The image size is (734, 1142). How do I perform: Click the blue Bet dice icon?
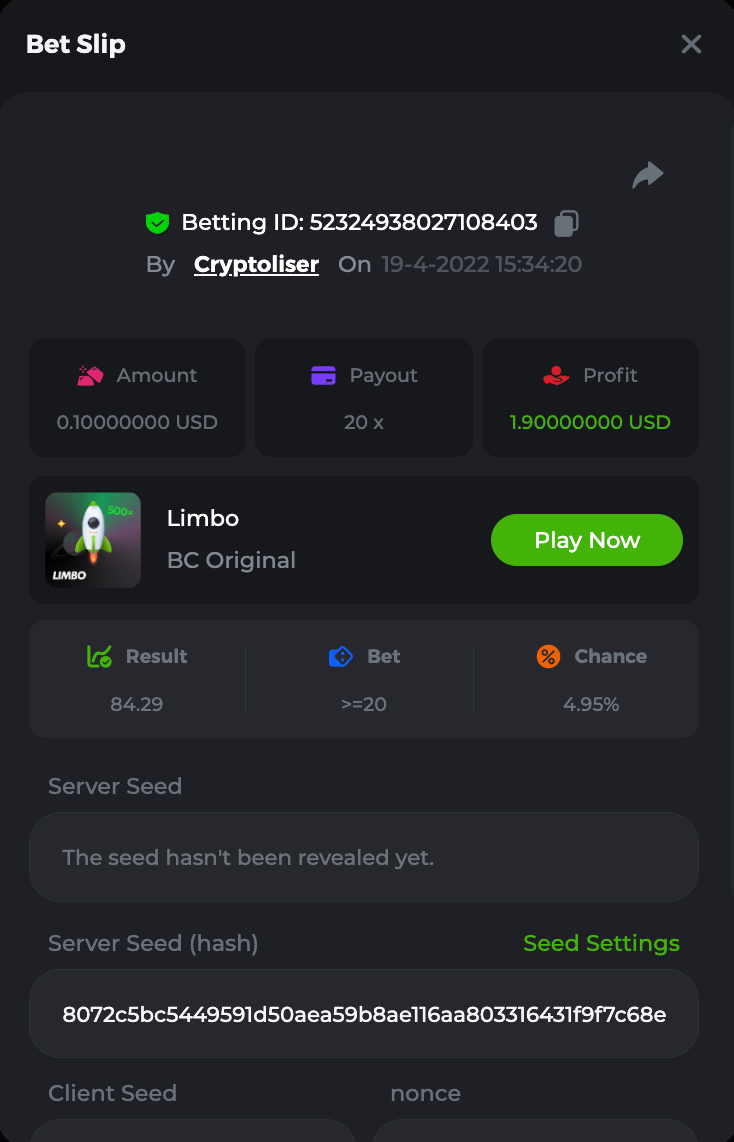click(341, 657)
